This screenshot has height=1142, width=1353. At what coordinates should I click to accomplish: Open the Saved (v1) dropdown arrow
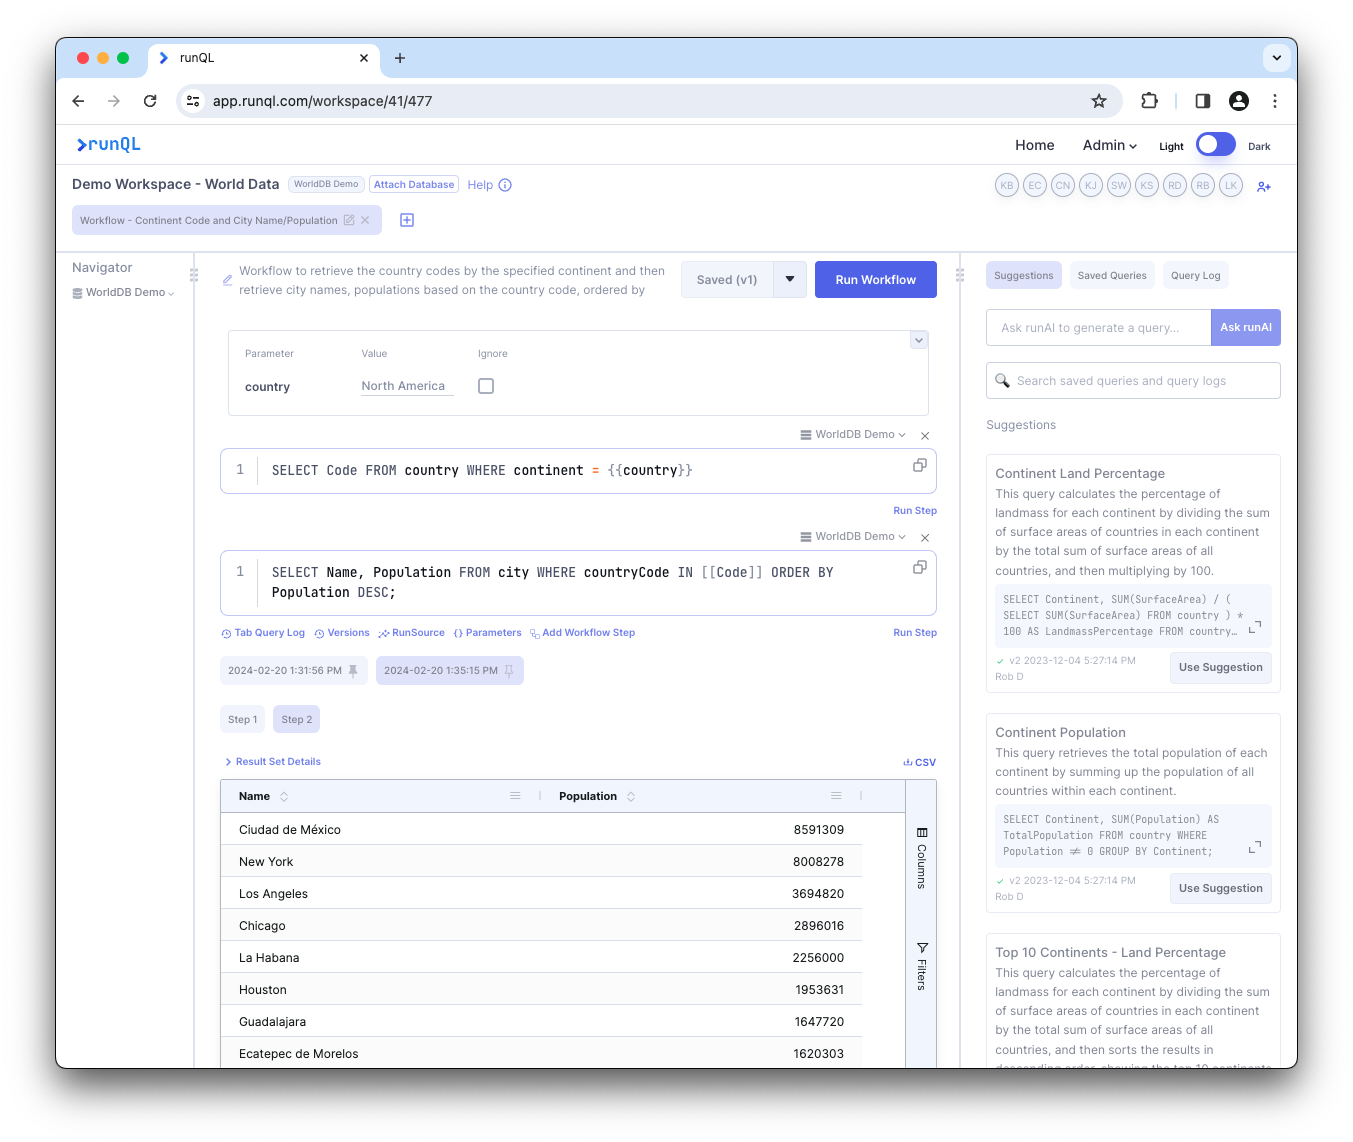click(x=789, y=280)
